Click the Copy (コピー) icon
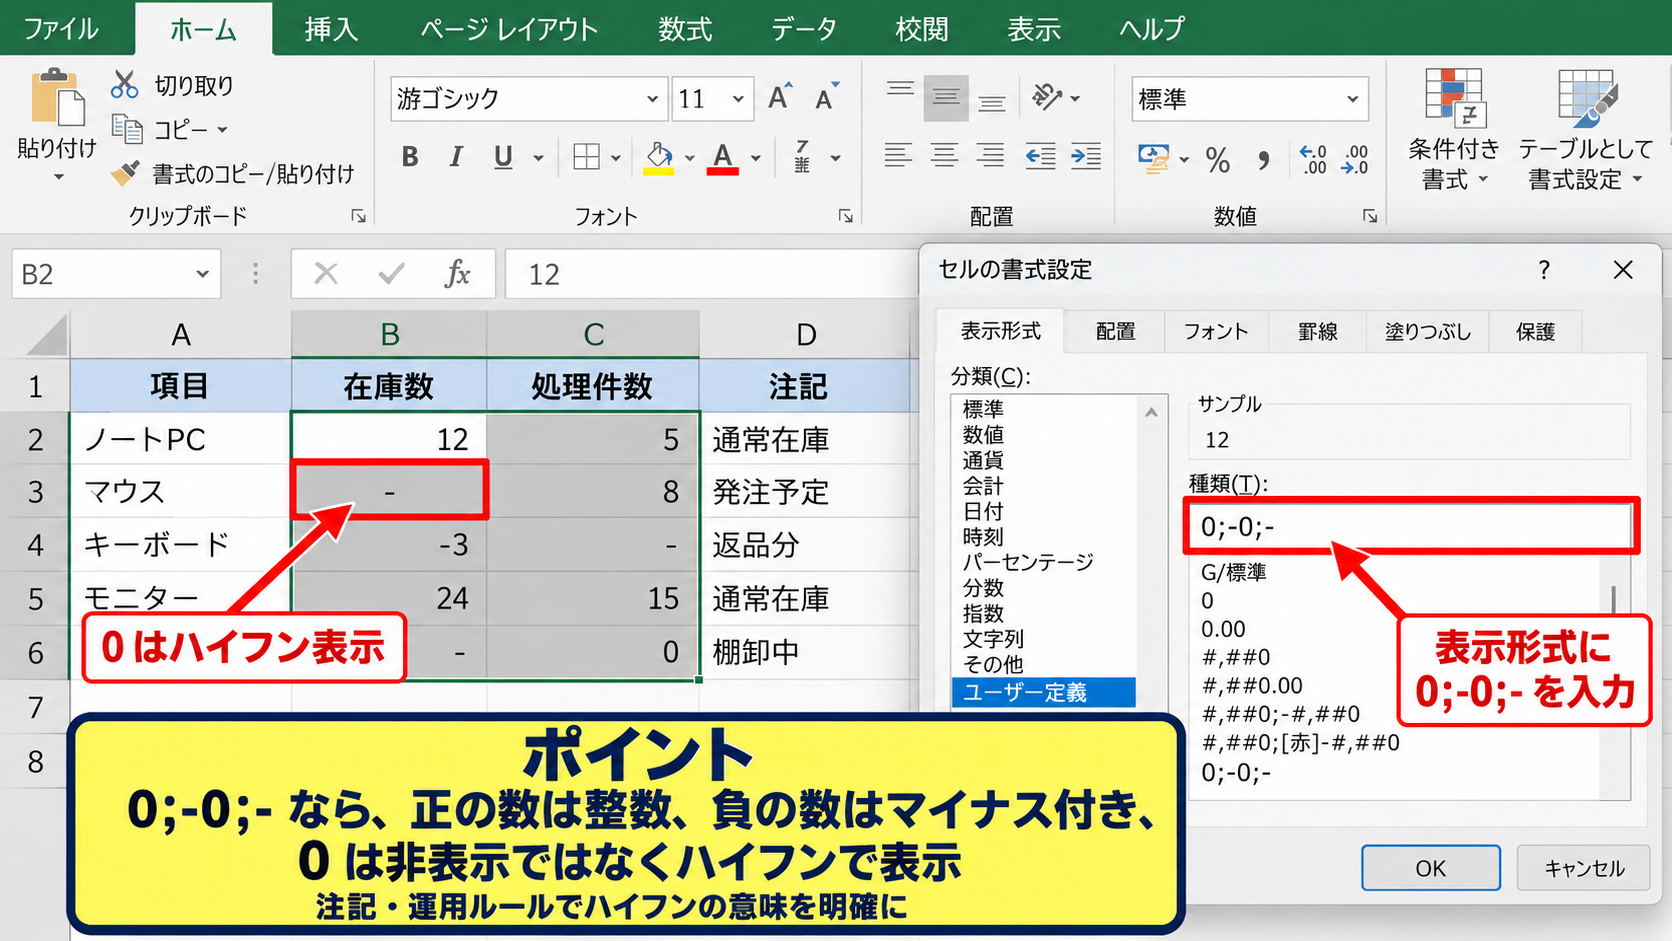This screenshot has height=941, width=1672. click(x=127, y=129)
